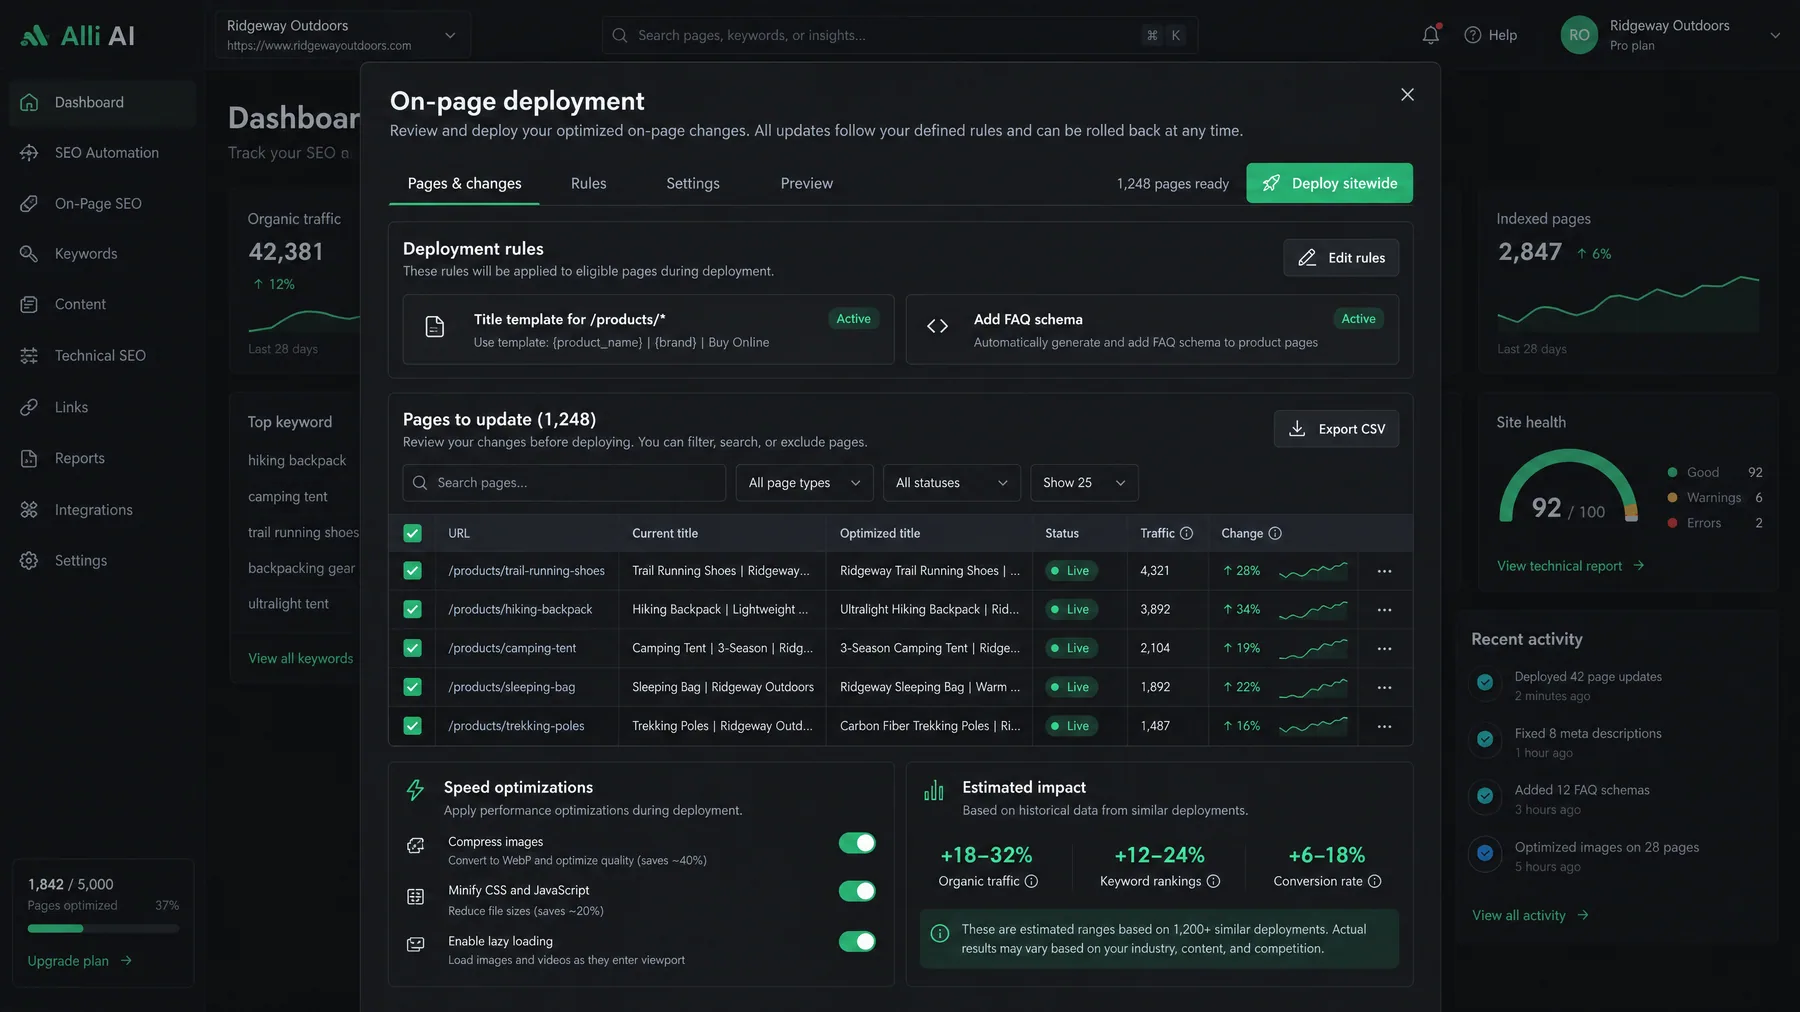Switch to the Rules tab
The height and width of the screenshot is (1012, 1800).
tap(589, 184)
